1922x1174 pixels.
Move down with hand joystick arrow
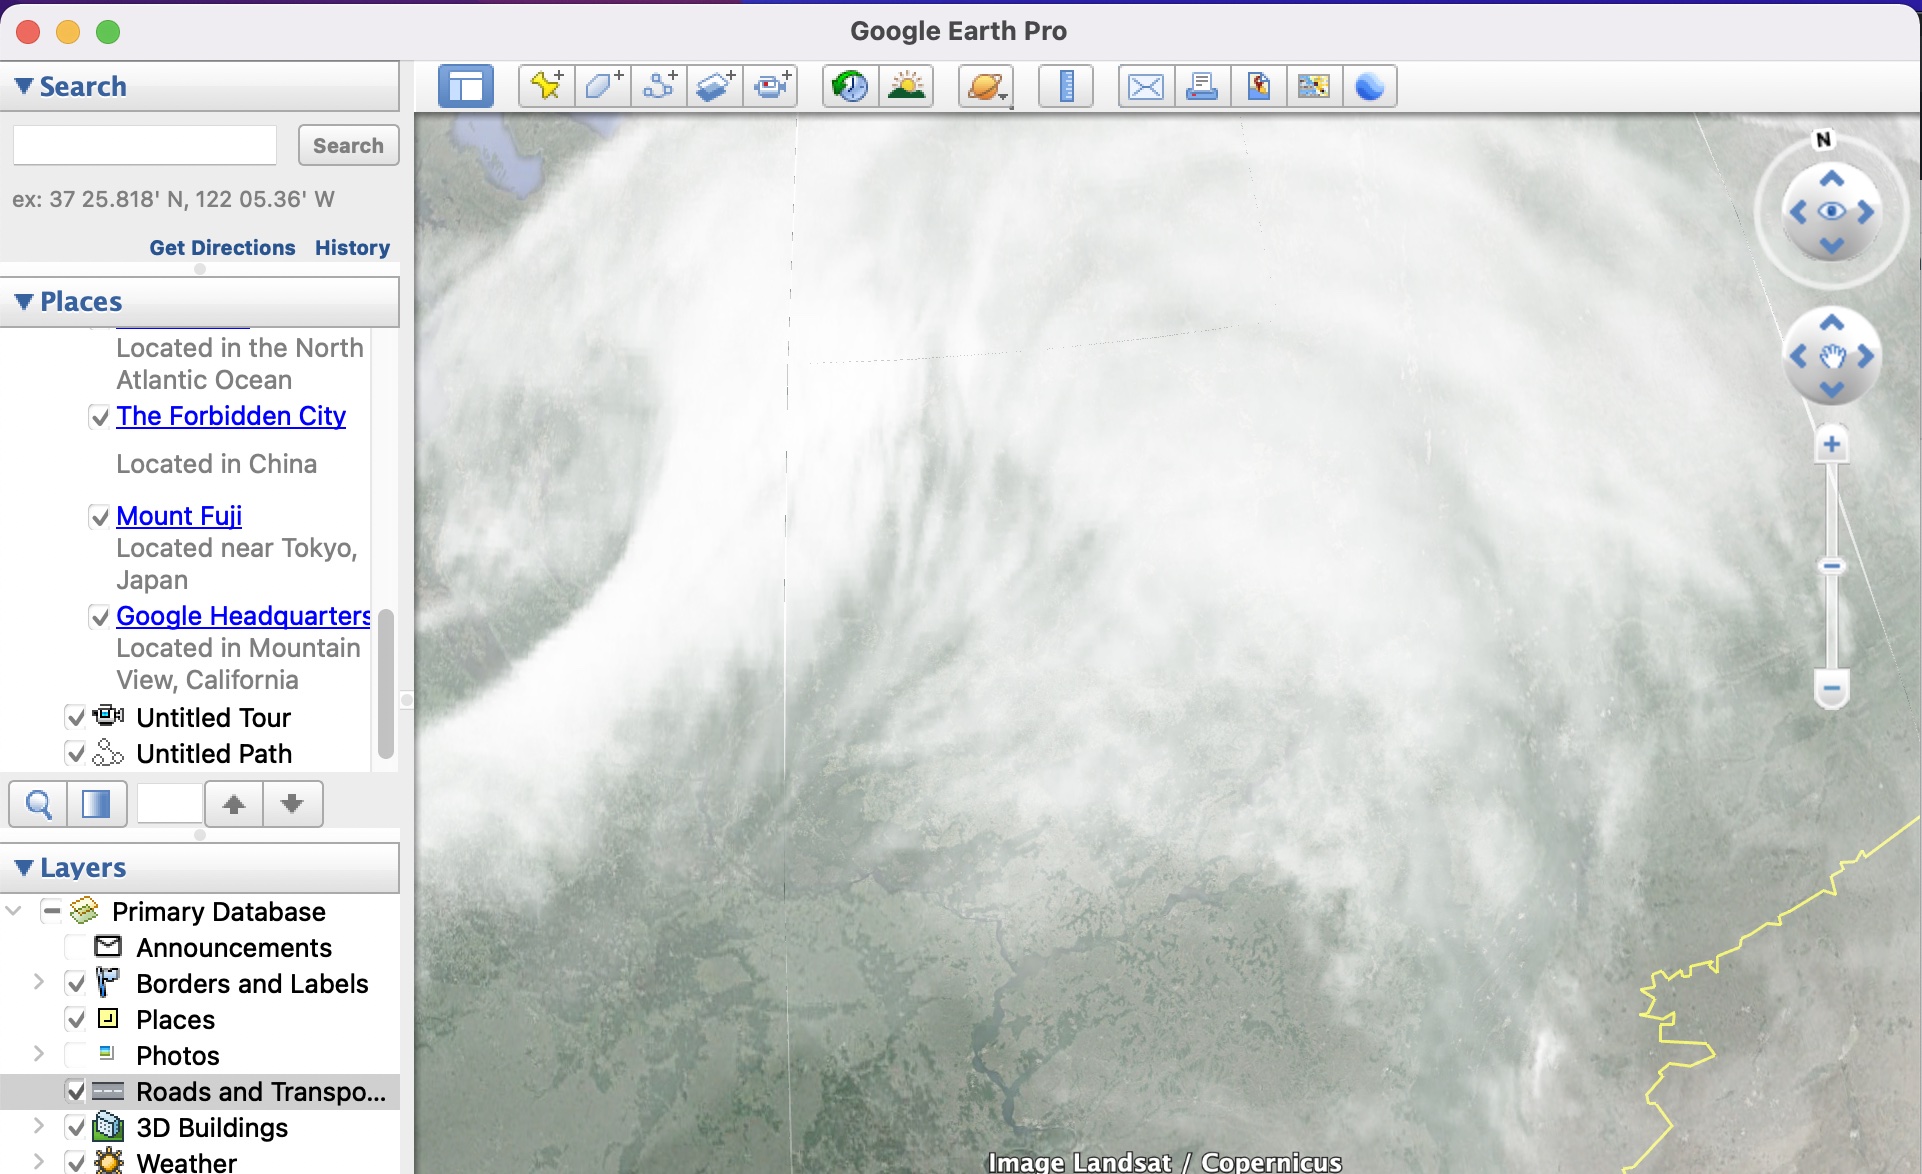tap(1832, 390)
